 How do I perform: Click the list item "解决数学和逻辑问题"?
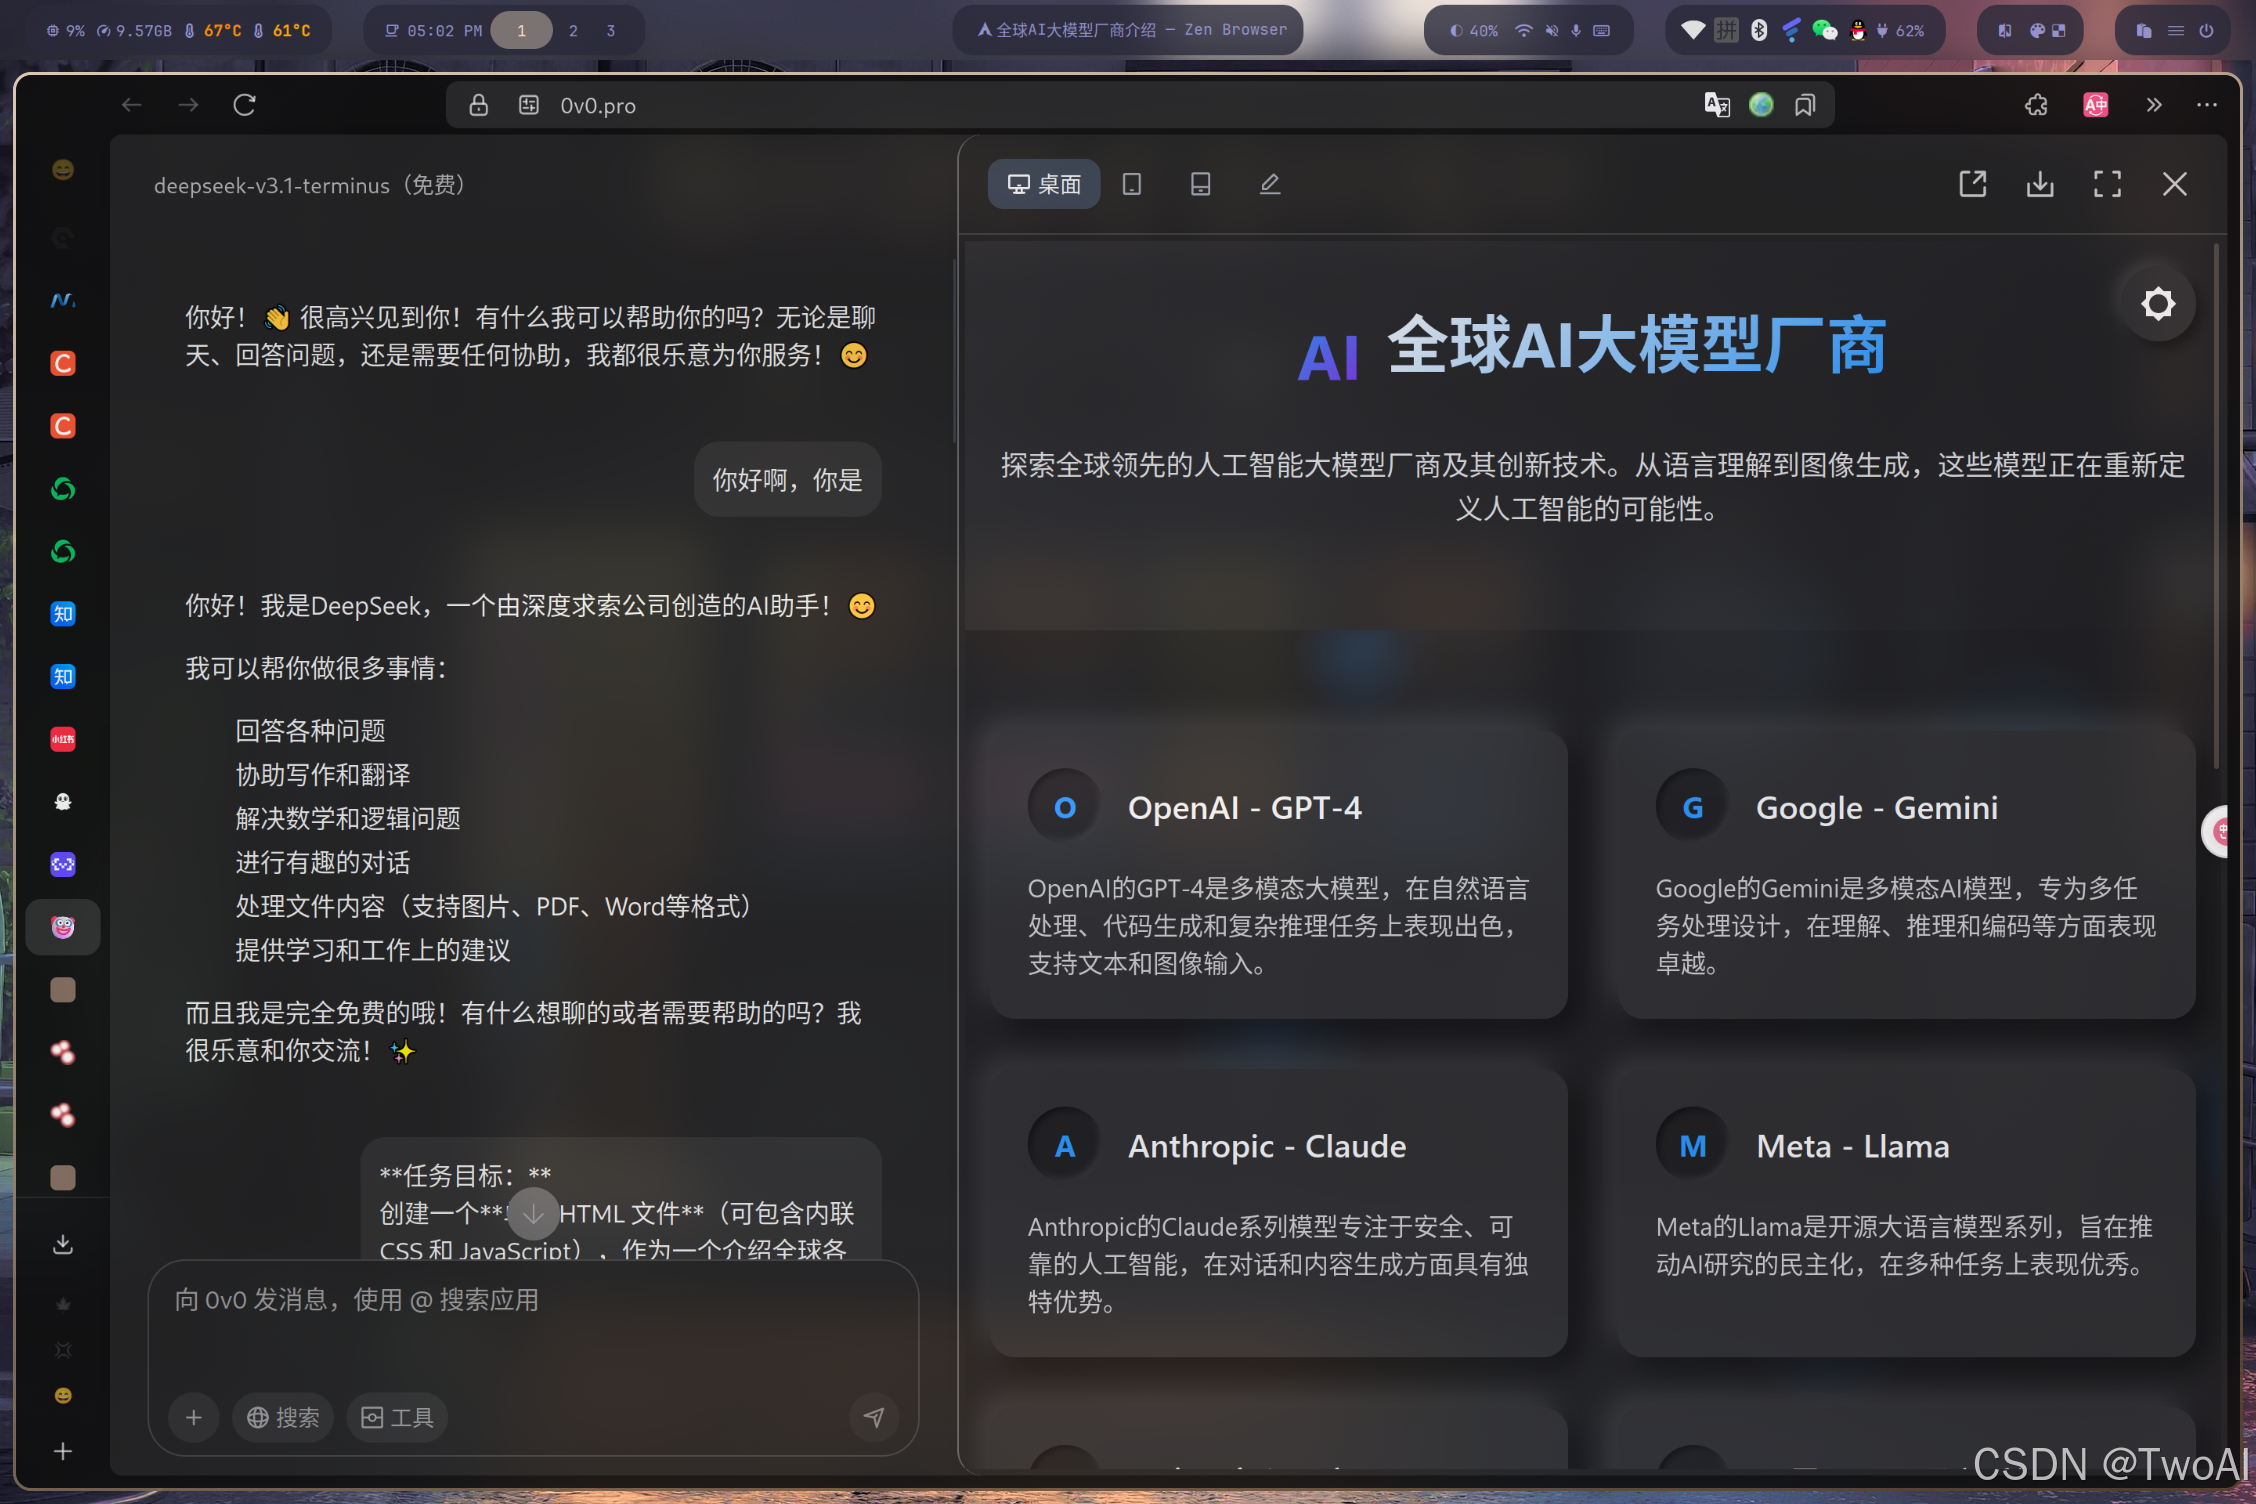coord(348,819)
